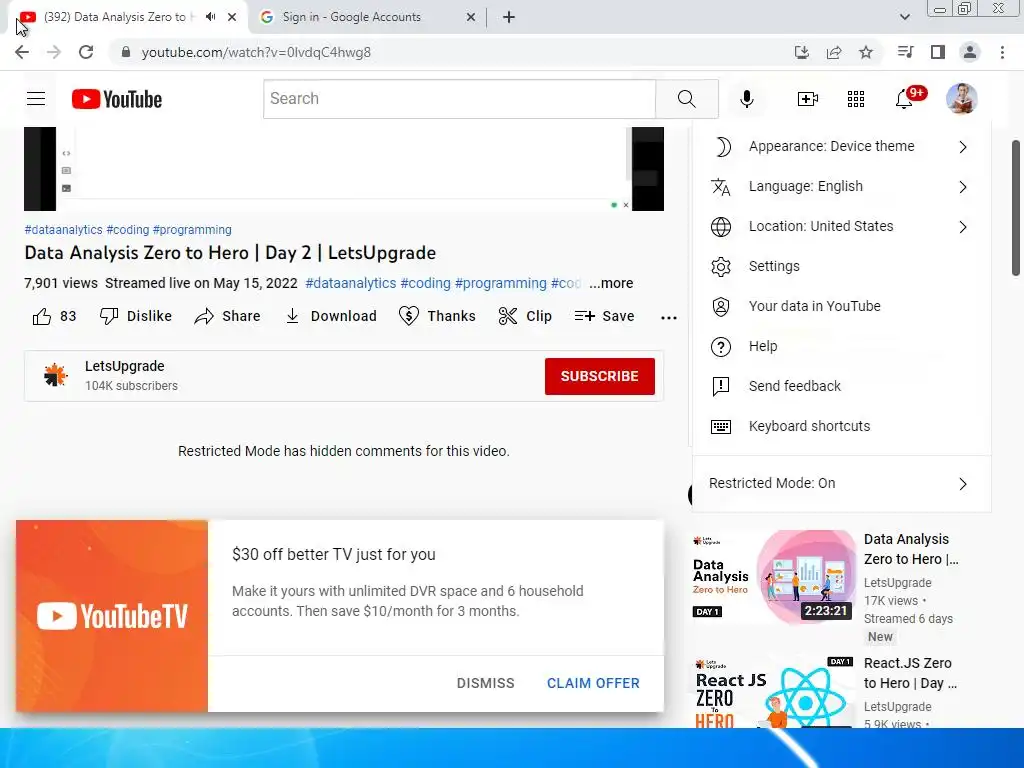
Task: Close the video overlay ad with the X
Action: 626,205
